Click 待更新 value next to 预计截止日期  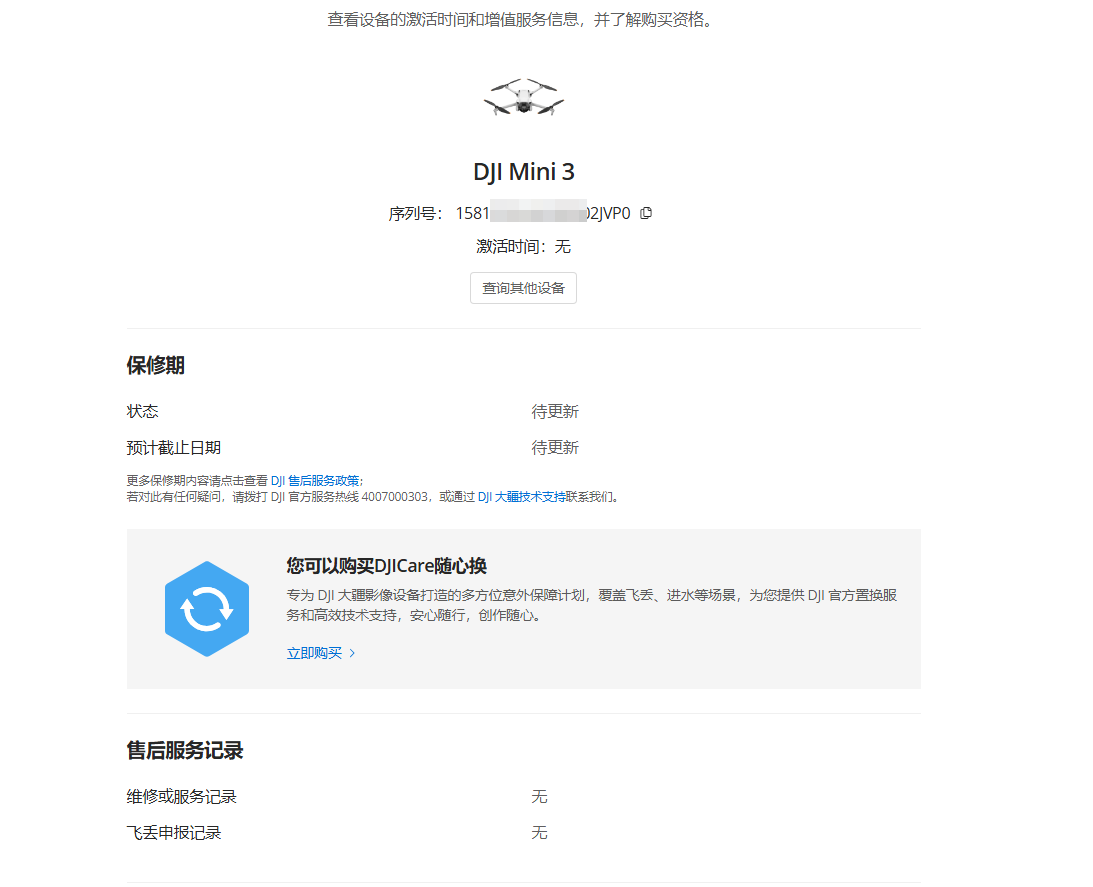pos(555,448)
